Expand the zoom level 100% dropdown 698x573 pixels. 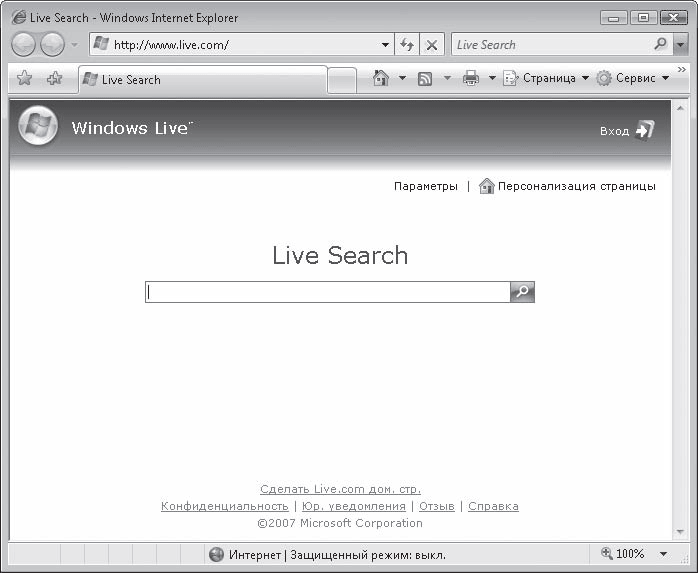tap(663, 554)
